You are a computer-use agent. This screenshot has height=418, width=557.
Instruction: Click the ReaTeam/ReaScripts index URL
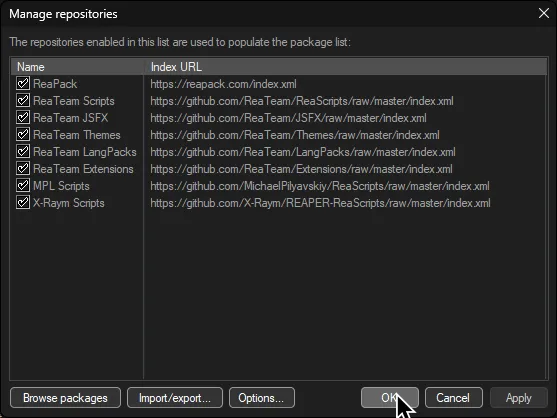pos(302,101)
